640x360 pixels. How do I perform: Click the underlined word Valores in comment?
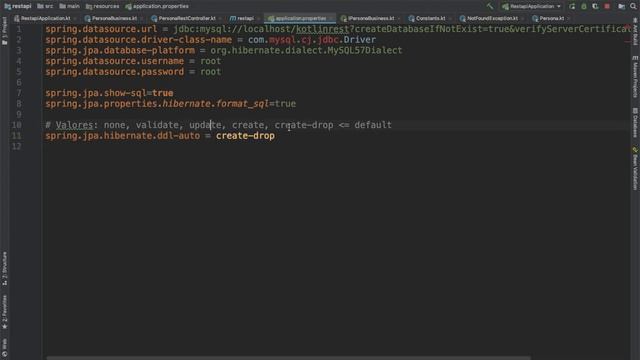coord(74,125)
